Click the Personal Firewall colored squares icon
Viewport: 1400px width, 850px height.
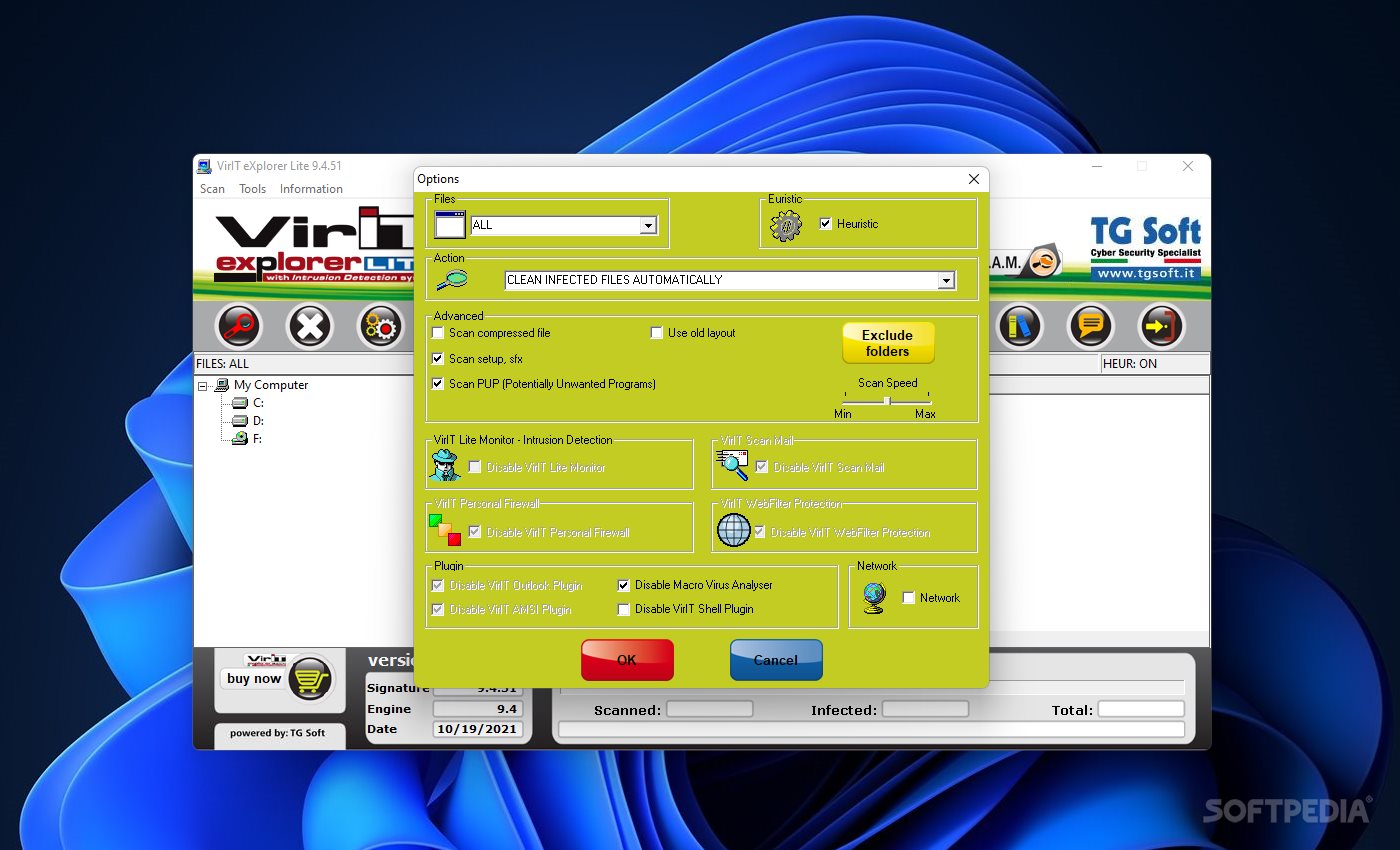pyautogui.click(x=445, y=530)
